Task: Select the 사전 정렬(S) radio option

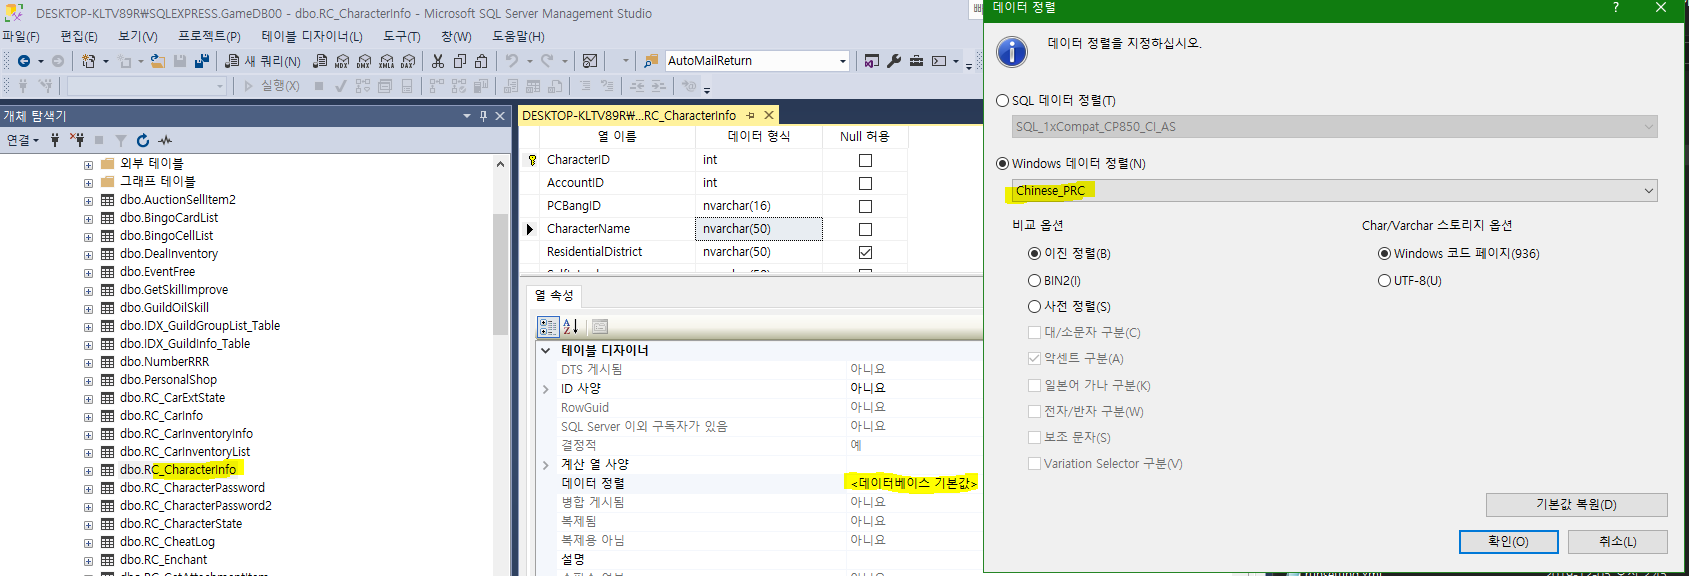Action: [1034, 306]
